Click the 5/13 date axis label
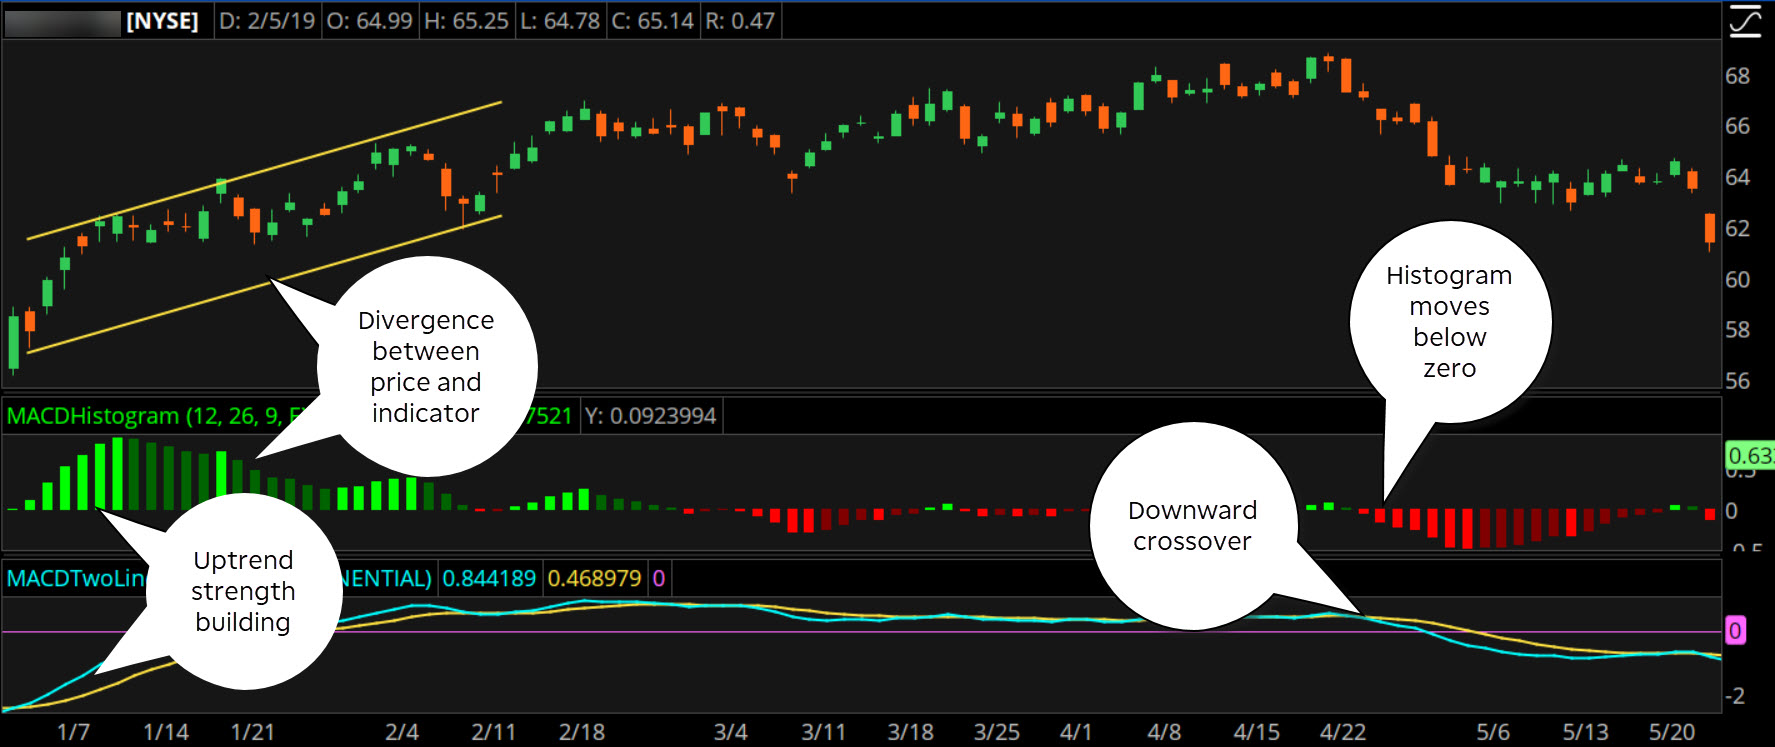The width and height of the screenshot is (1775, 747). tap(1586, 732)
